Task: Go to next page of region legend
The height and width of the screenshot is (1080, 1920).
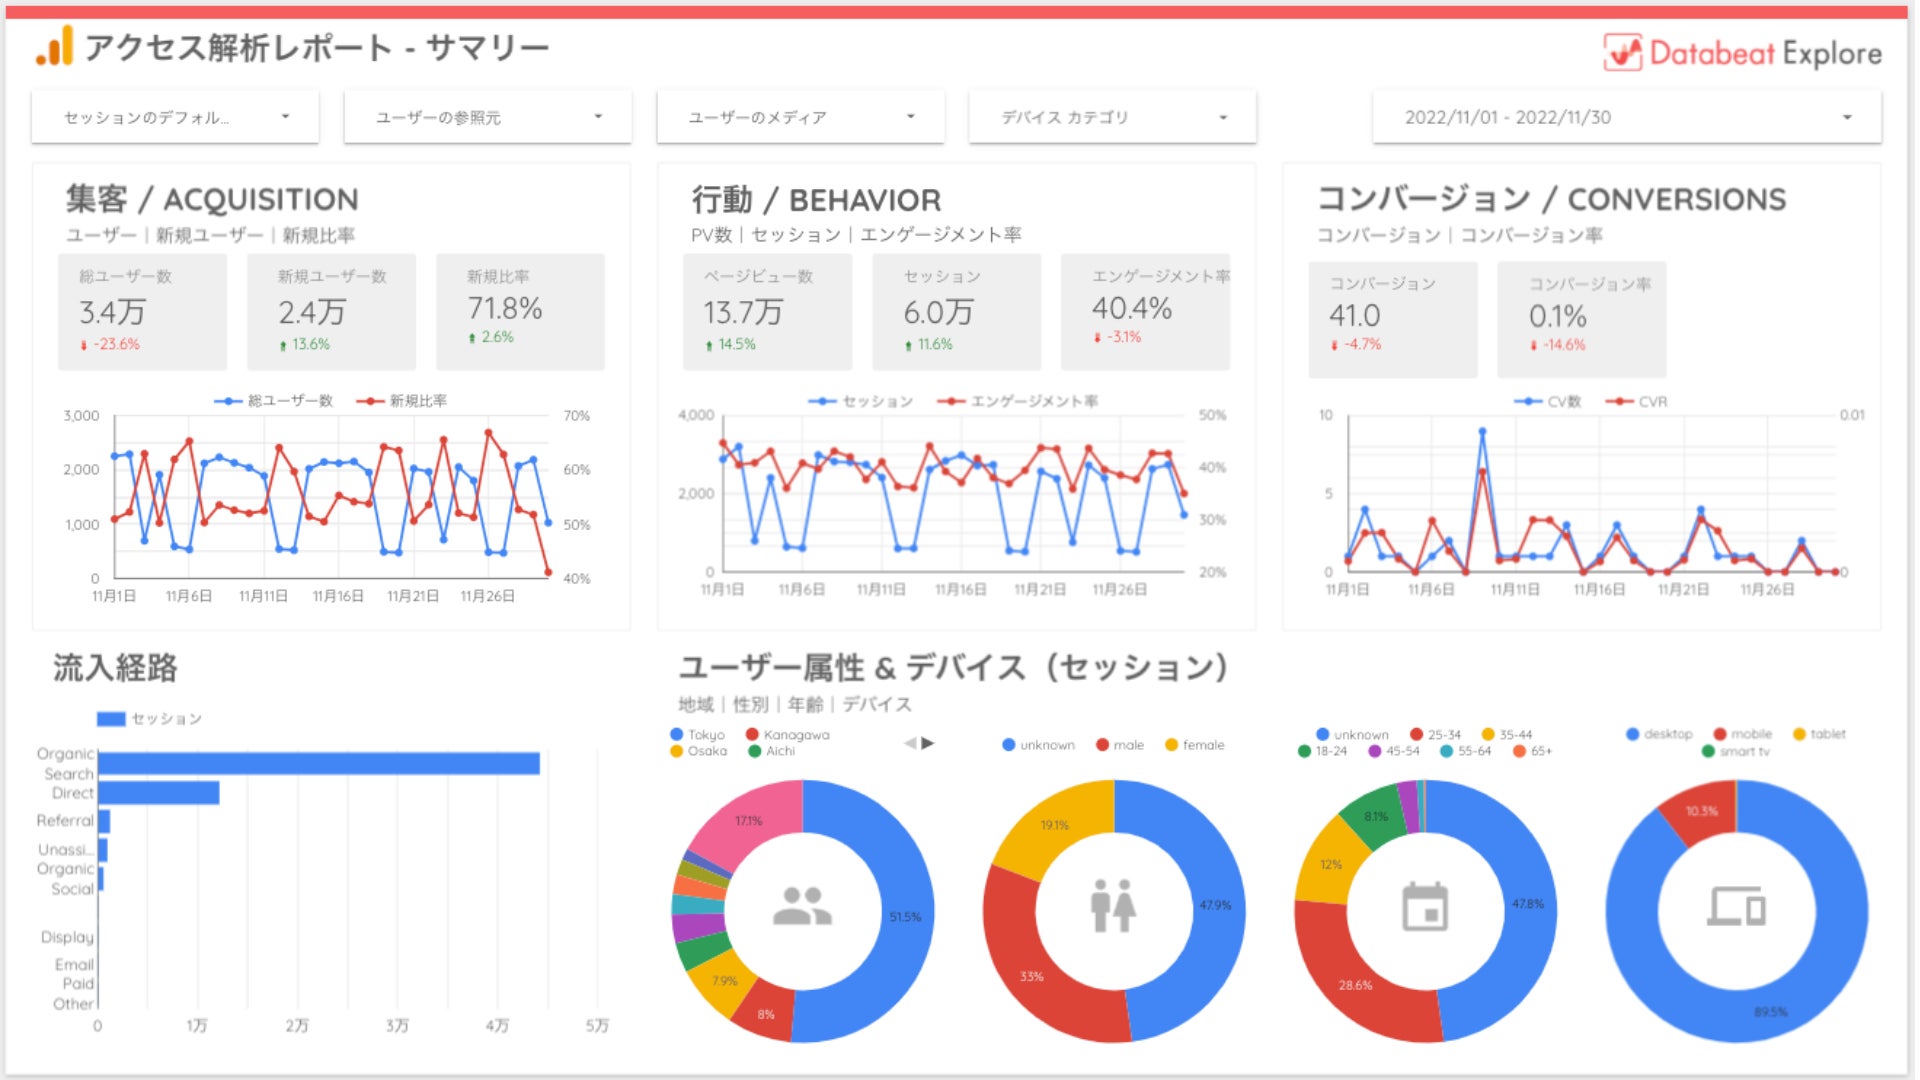Action: [x=928, y=743]
